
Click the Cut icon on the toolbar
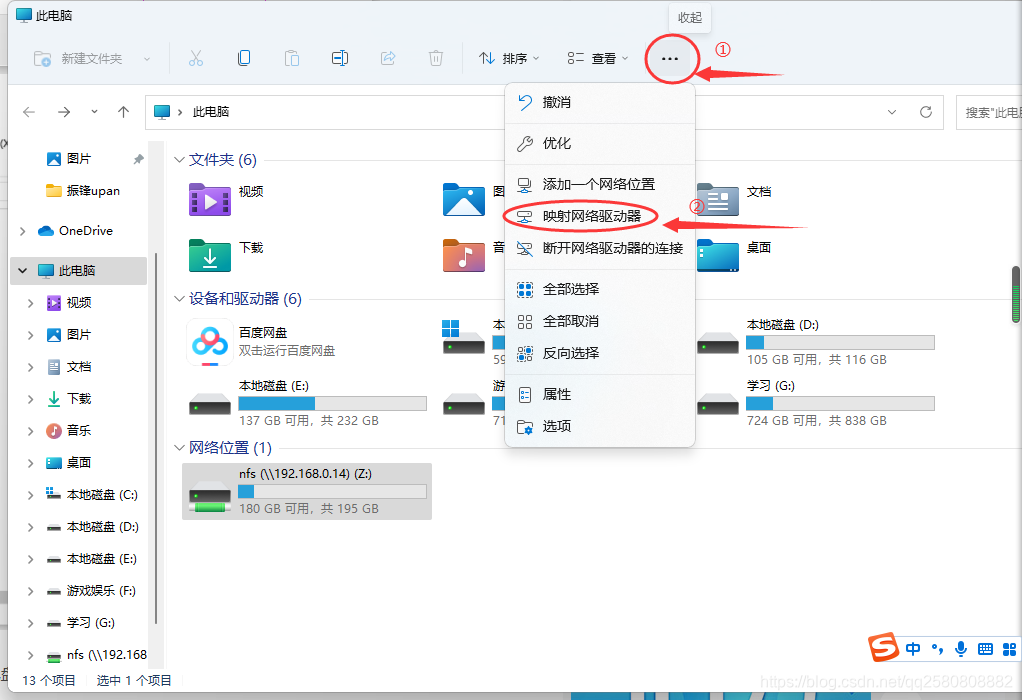pos(196,58)
